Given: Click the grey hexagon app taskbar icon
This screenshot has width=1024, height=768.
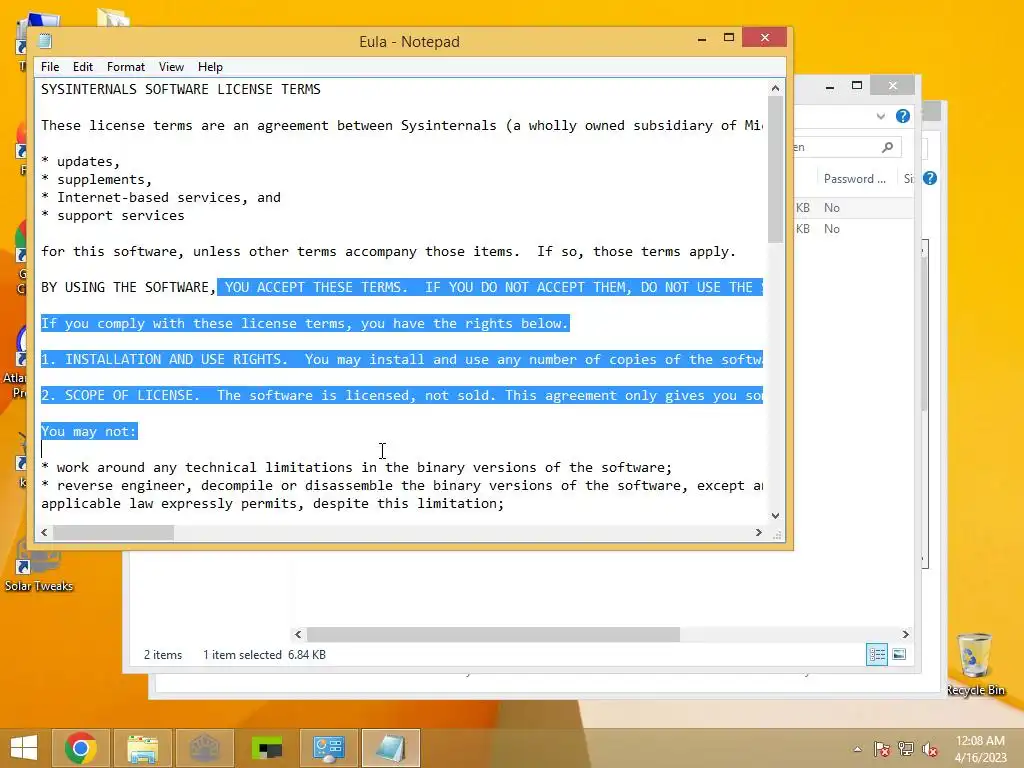Looking at the screenshot, I should 204,748.
